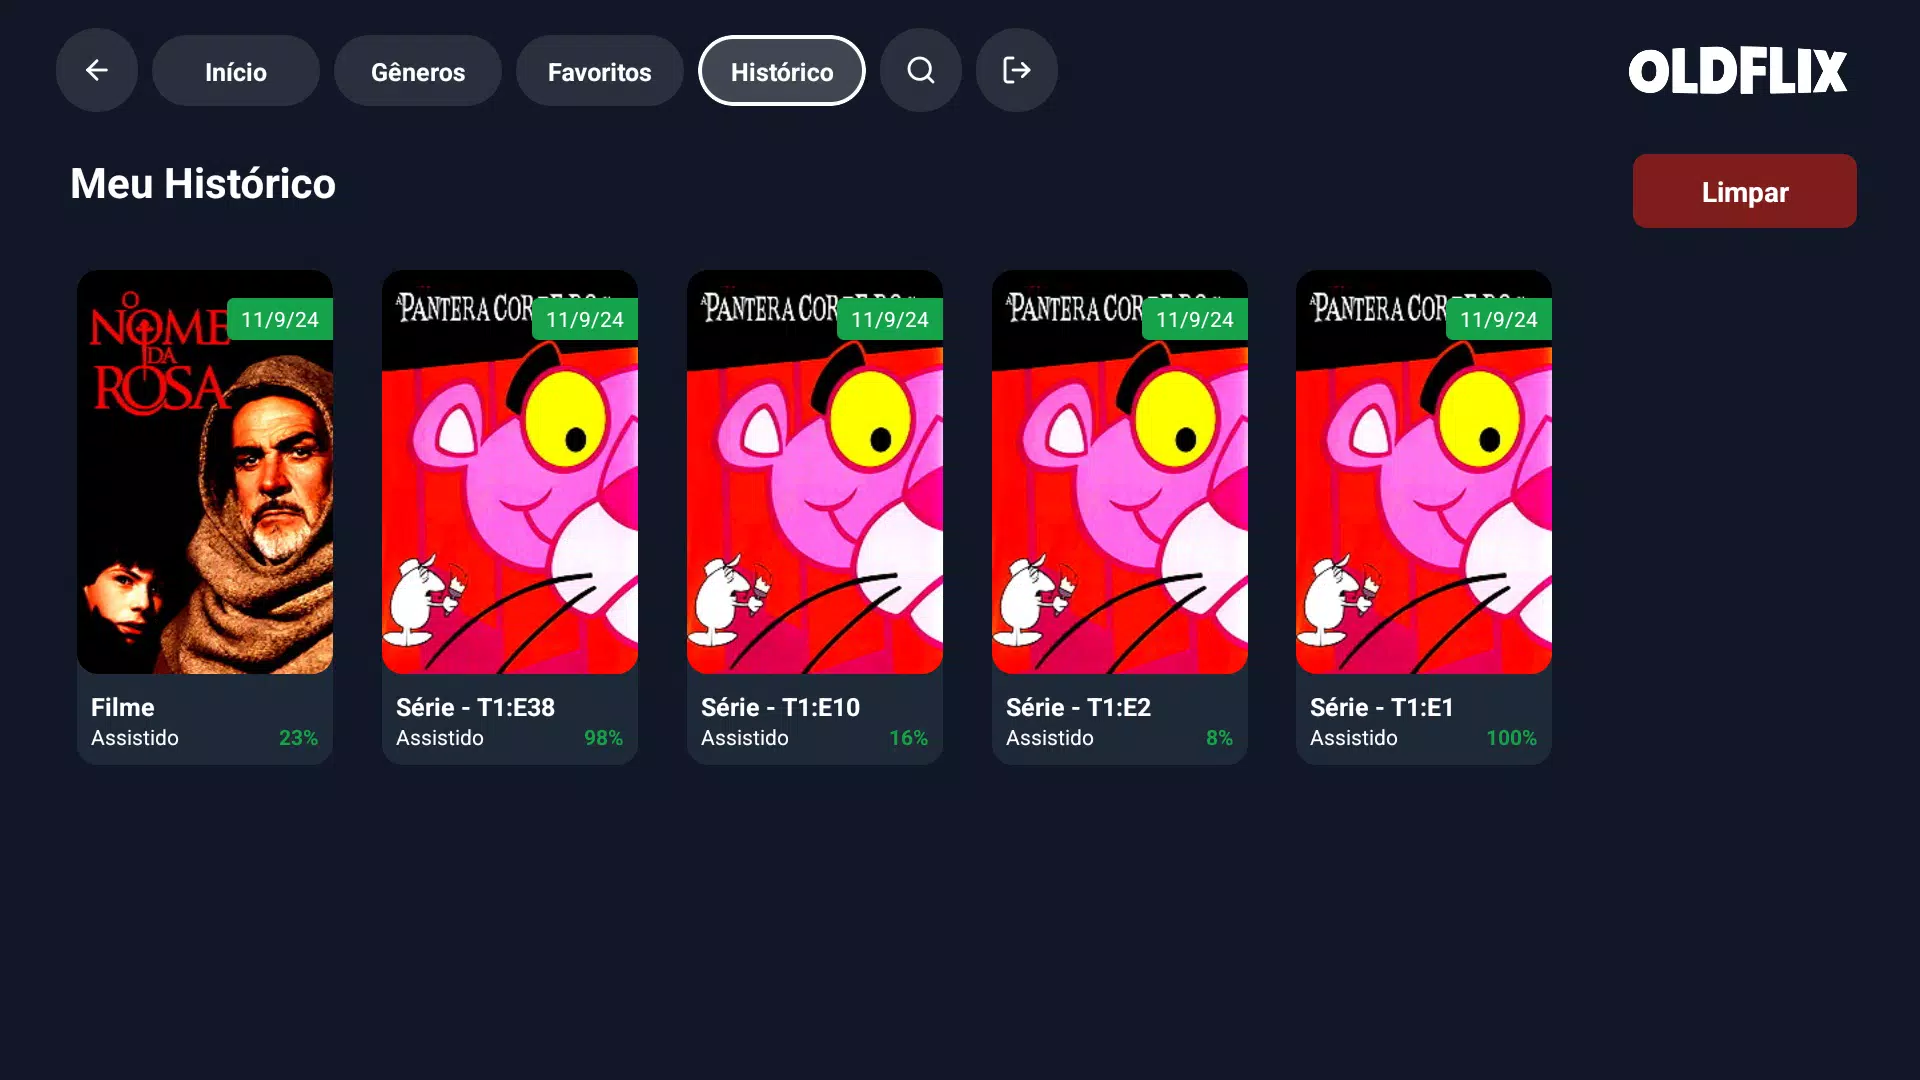Click the 'Filme' card label
The height and width of the screenshot is (1080, 1920).
click(x=123, y=707)
